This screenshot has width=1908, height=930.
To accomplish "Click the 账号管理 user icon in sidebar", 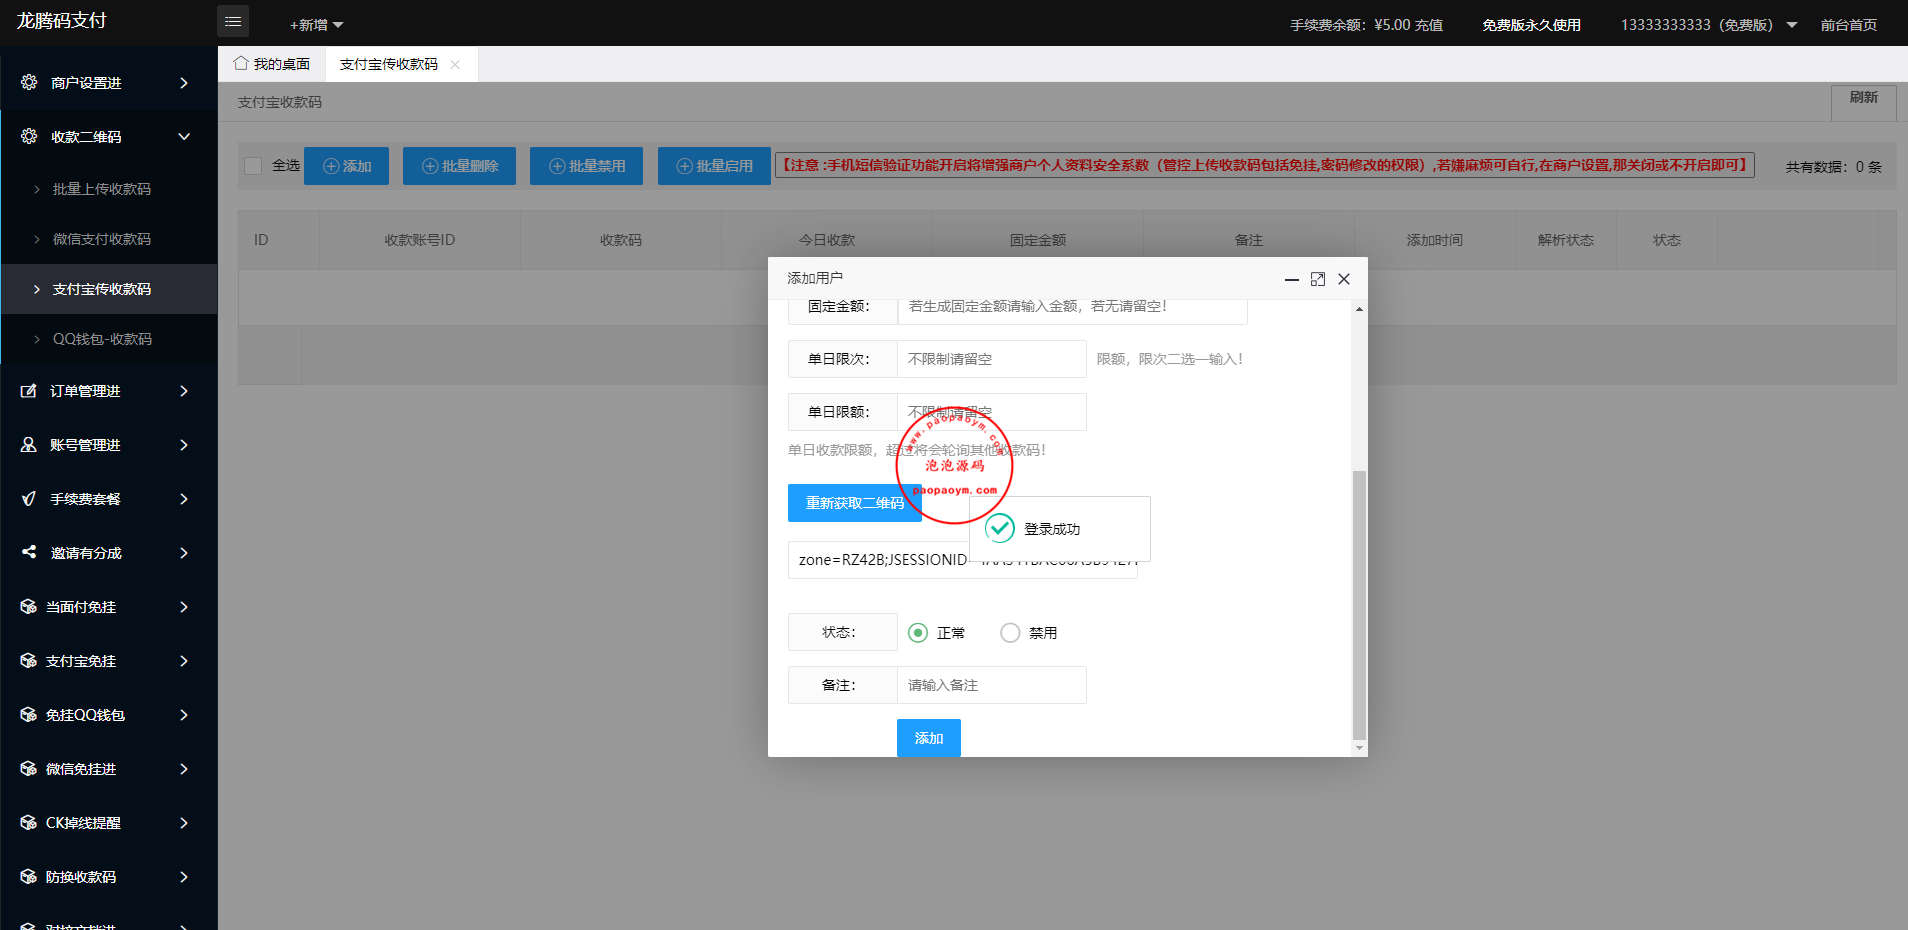I will (x=29, y=445).
